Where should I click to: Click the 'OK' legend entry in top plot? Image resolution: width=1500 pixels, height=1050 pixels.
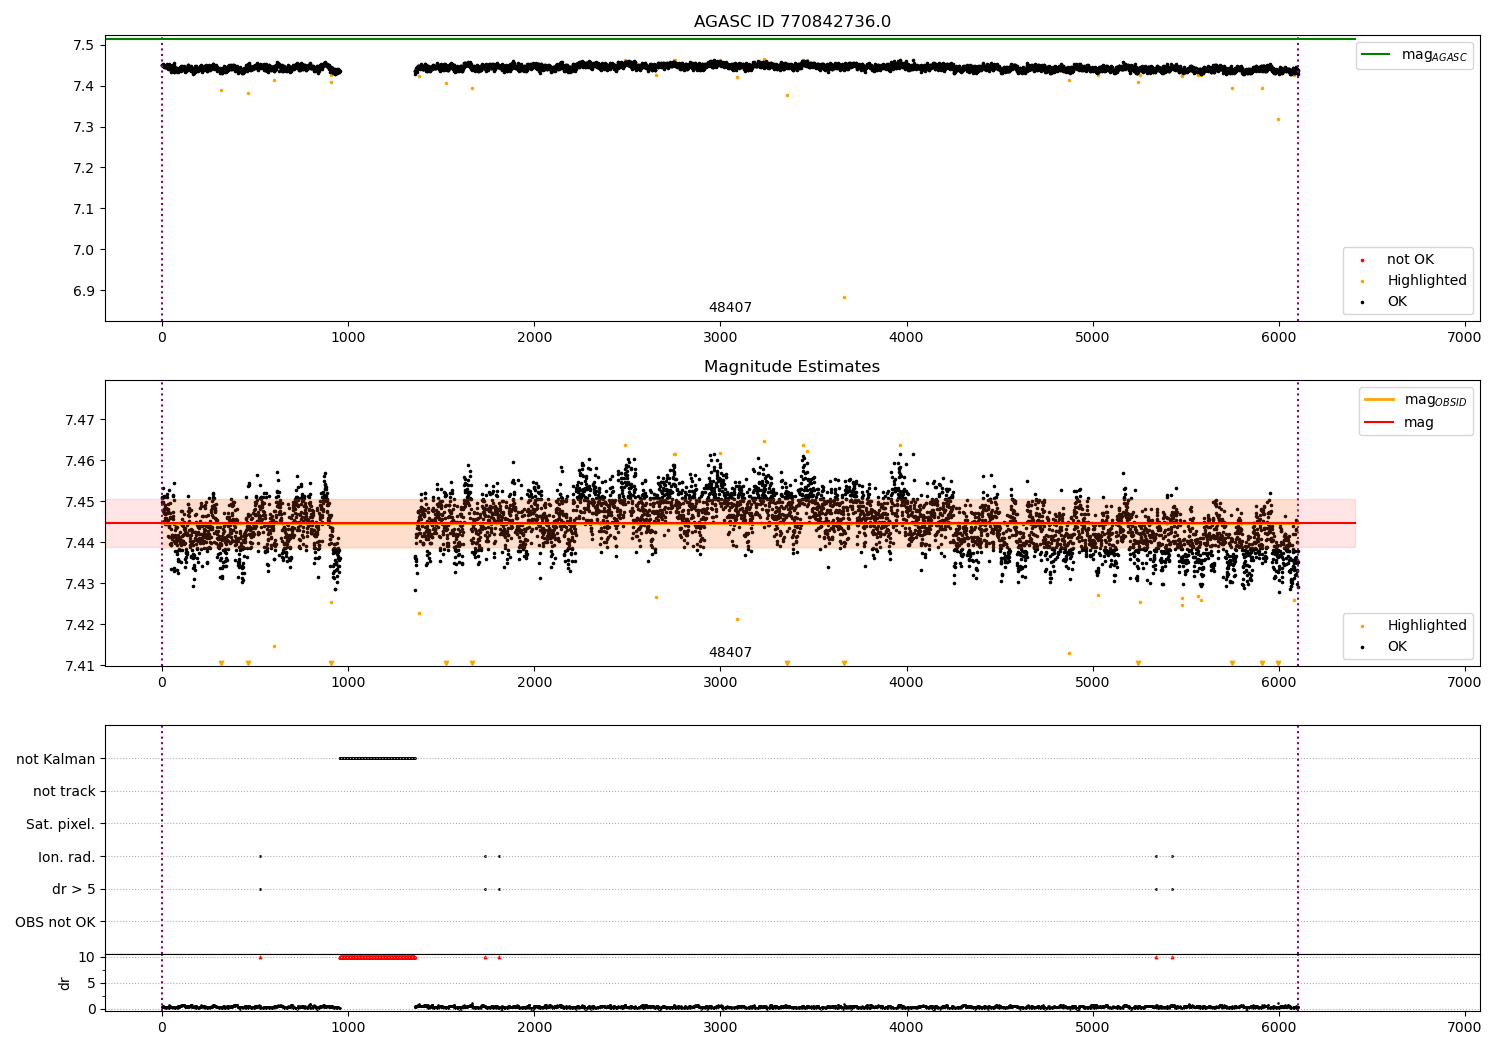tap(1385, 302)
